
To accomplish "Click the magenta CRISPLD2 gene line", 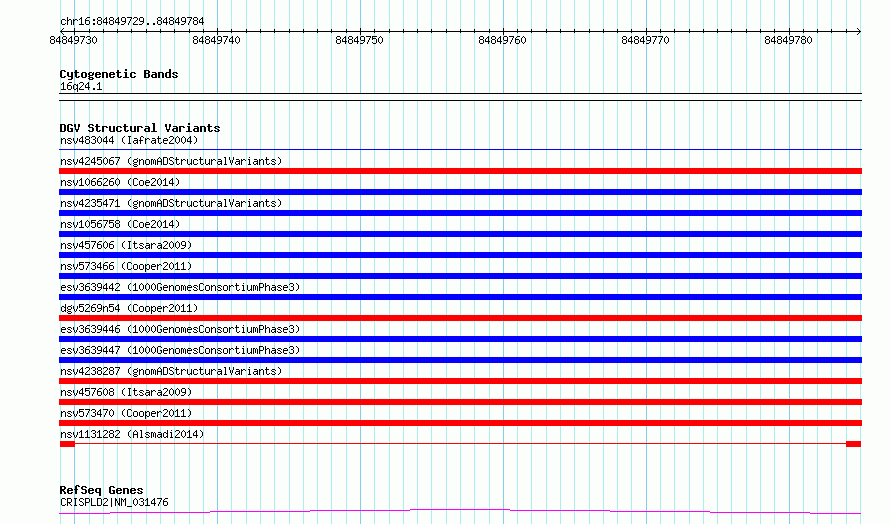I will click(460, 512).
